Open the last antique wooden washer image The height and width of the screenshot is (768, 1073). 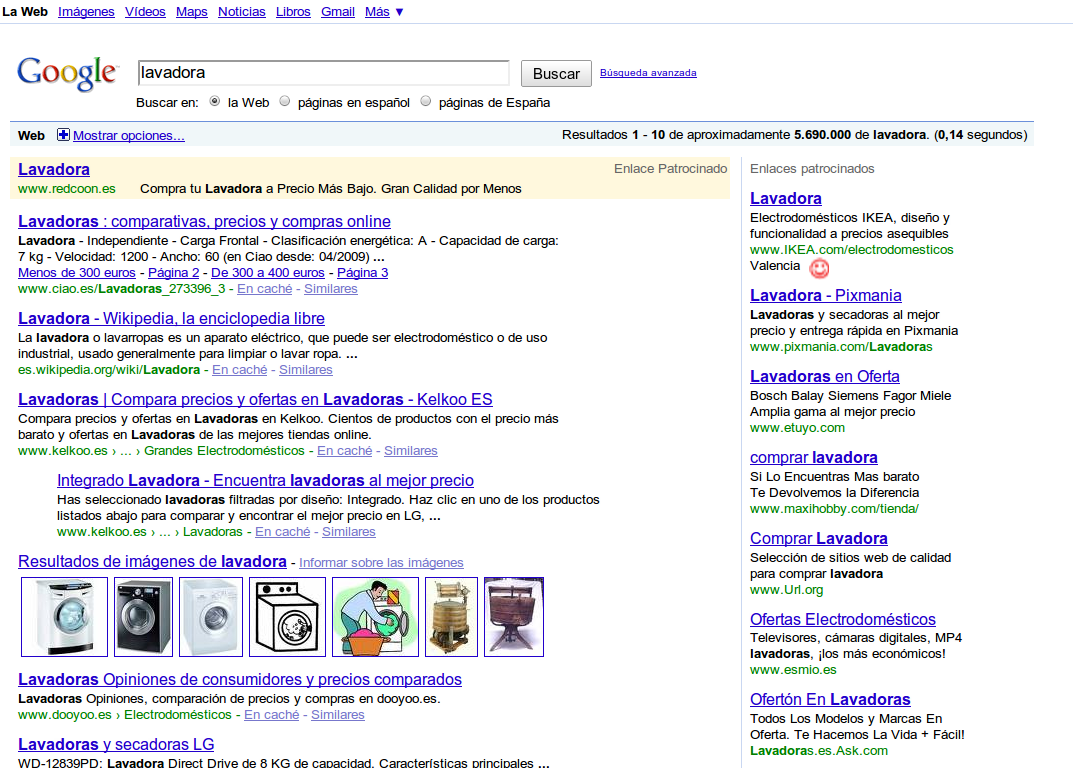coord(513,617)
